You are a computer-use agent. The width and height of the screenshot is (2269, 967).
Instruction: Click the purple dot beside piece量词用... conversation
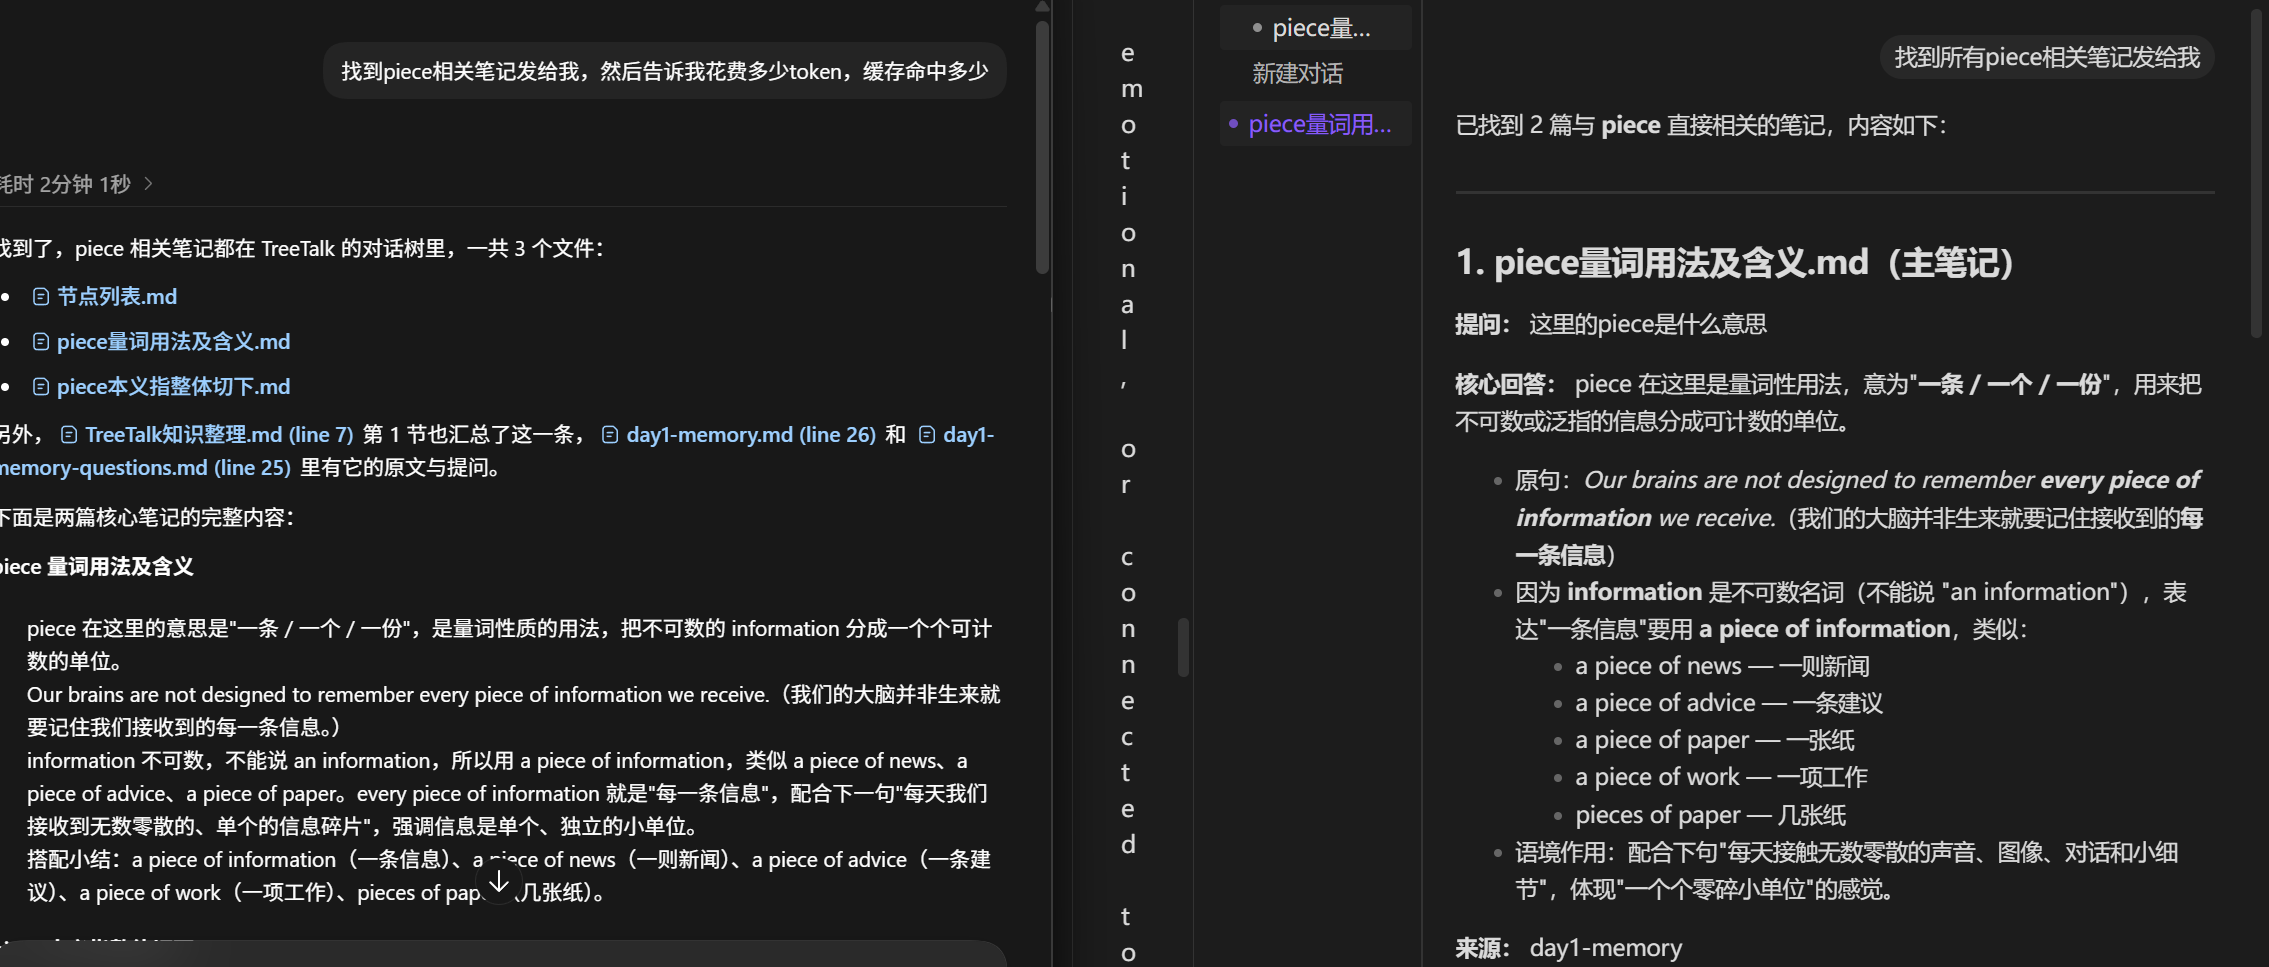1233,124
